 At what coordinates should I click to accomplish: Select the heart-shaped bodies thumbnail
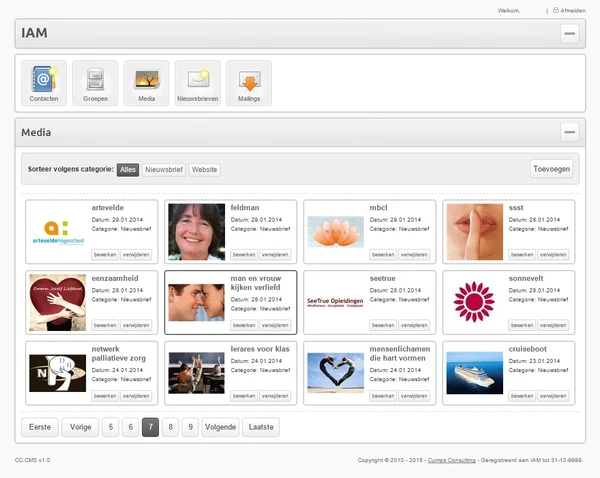[x=336, y=373]
